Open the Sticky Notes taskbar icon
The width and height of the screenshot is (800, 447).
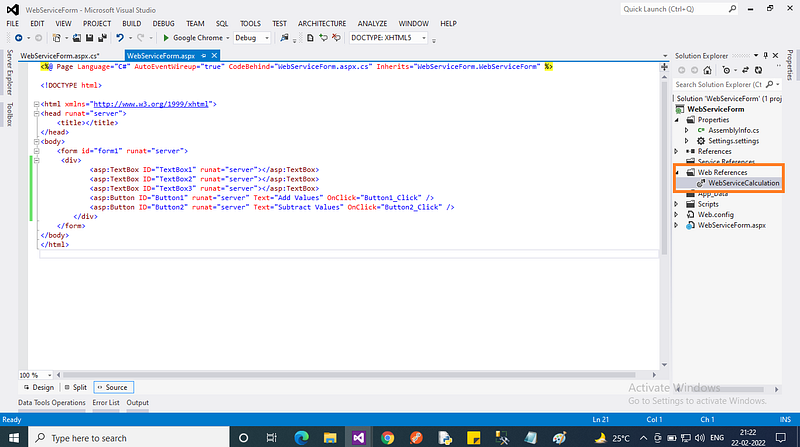tap(473, 437)
